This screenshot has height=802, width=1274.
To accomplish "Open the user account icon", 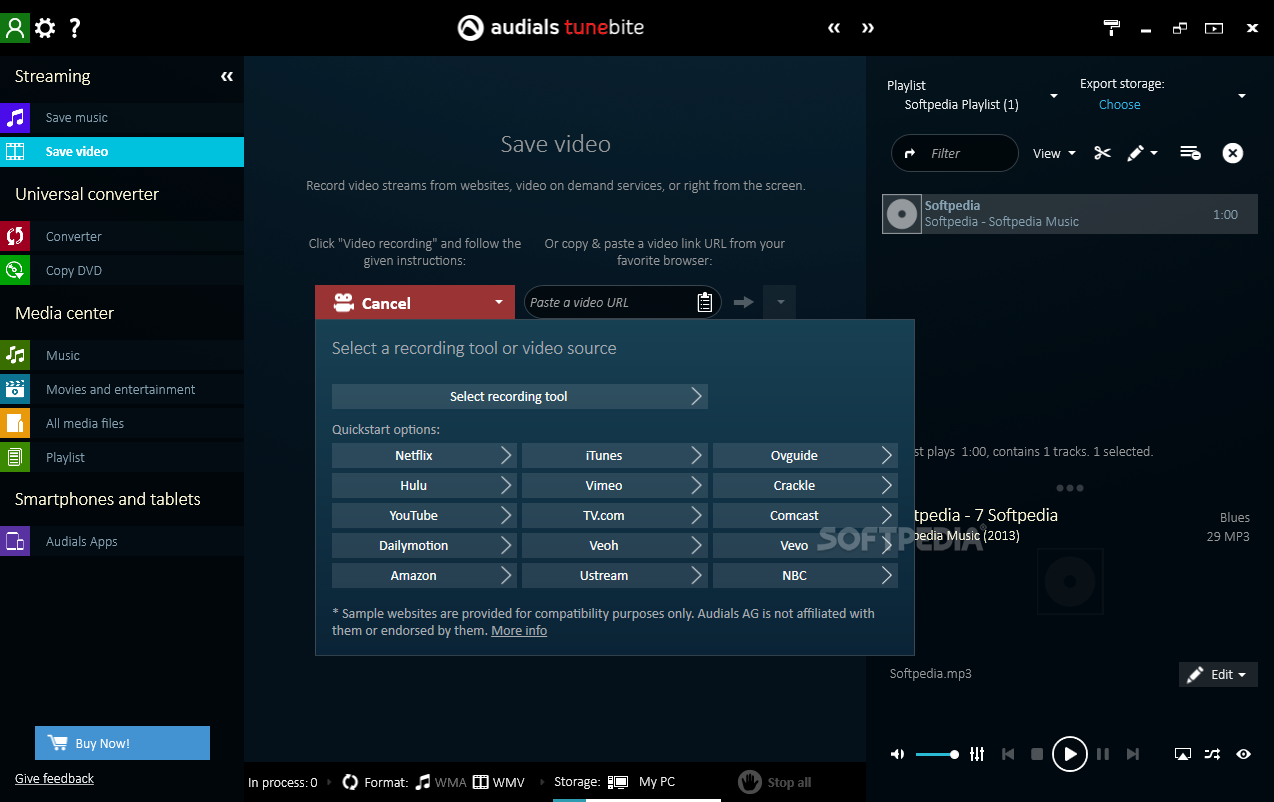I will [15, 27].
